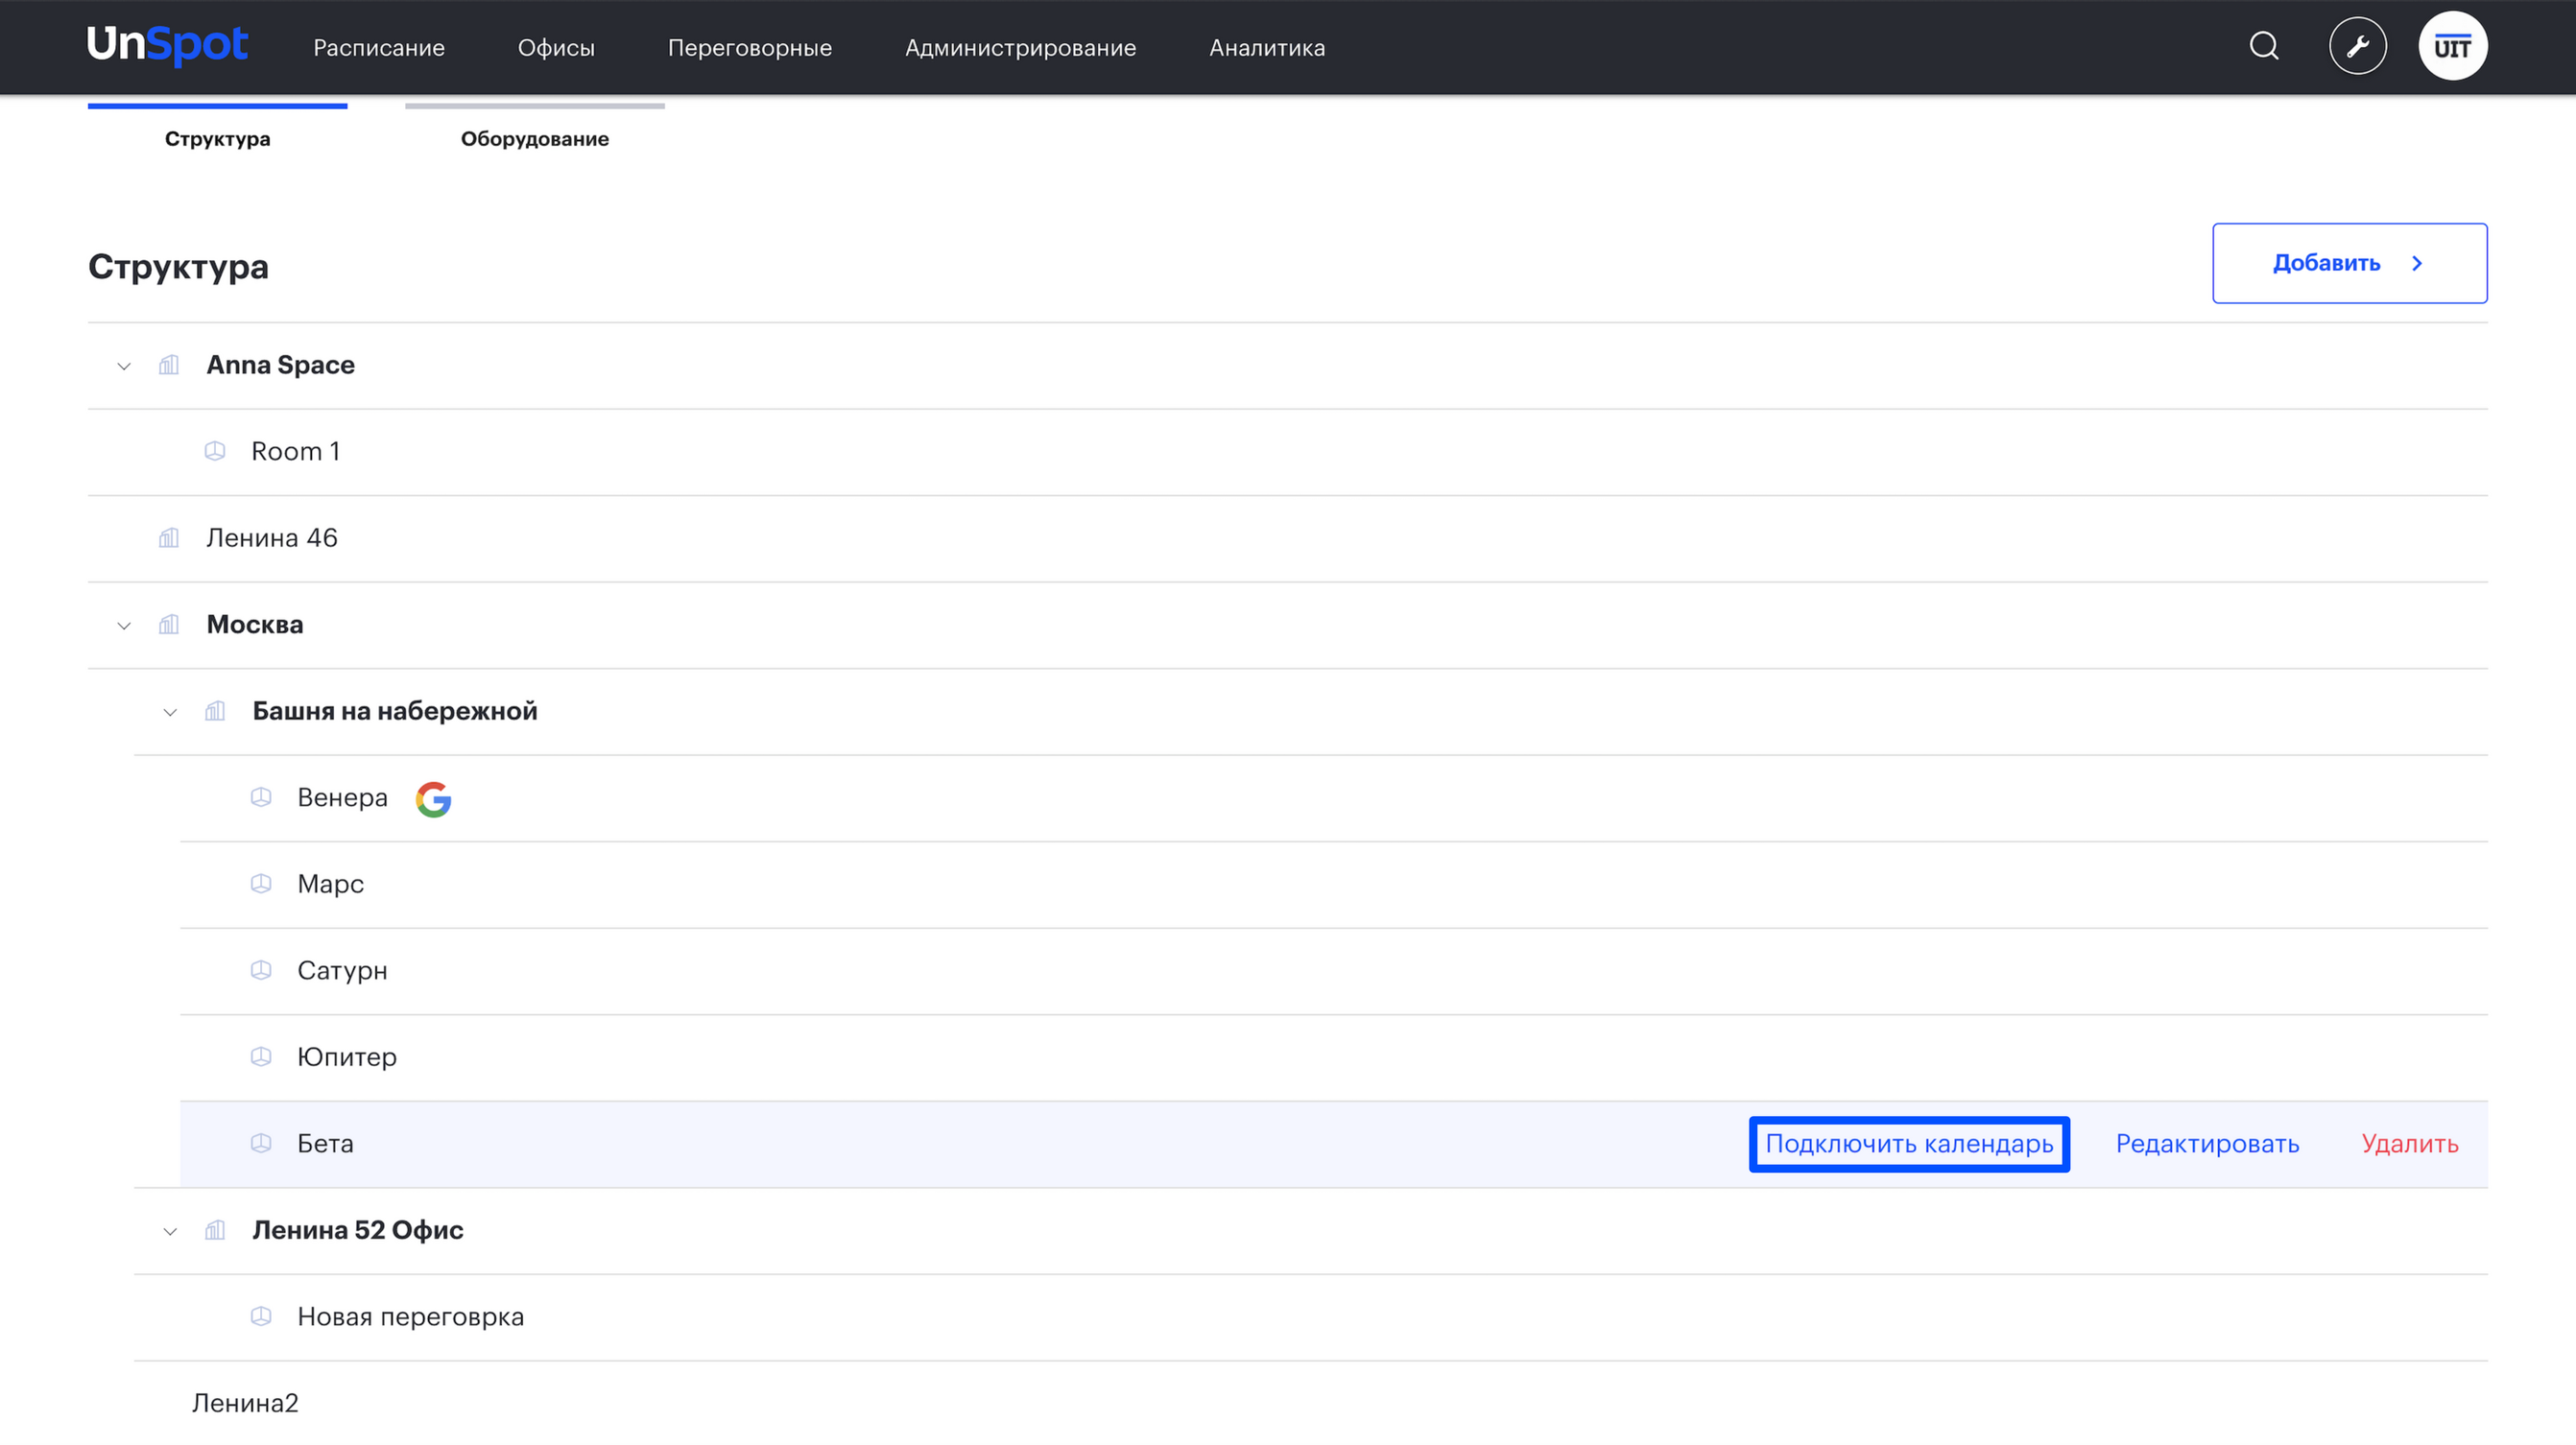Screen dimensions: 2576x1445
Task: Select the Anna Space row
Action: click(1288, 366)
